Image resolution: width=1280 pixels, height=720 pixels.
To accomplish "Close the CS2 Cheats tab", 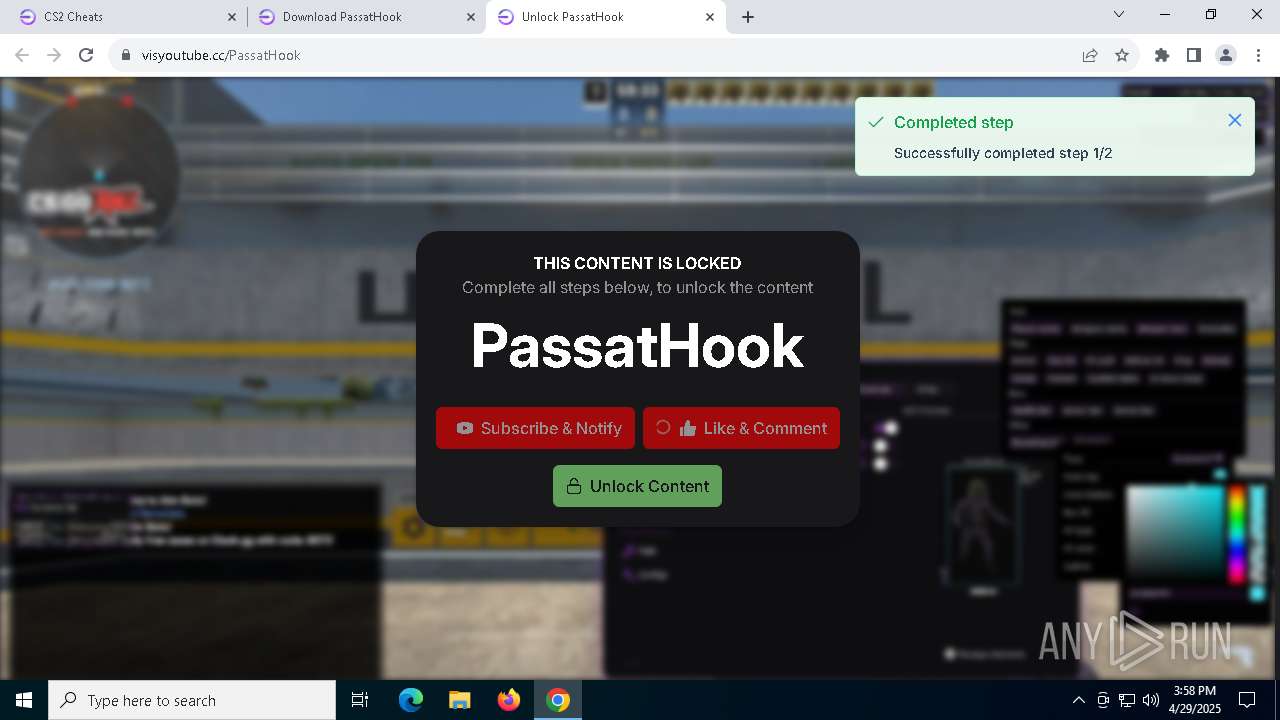I will pos(232,17).
